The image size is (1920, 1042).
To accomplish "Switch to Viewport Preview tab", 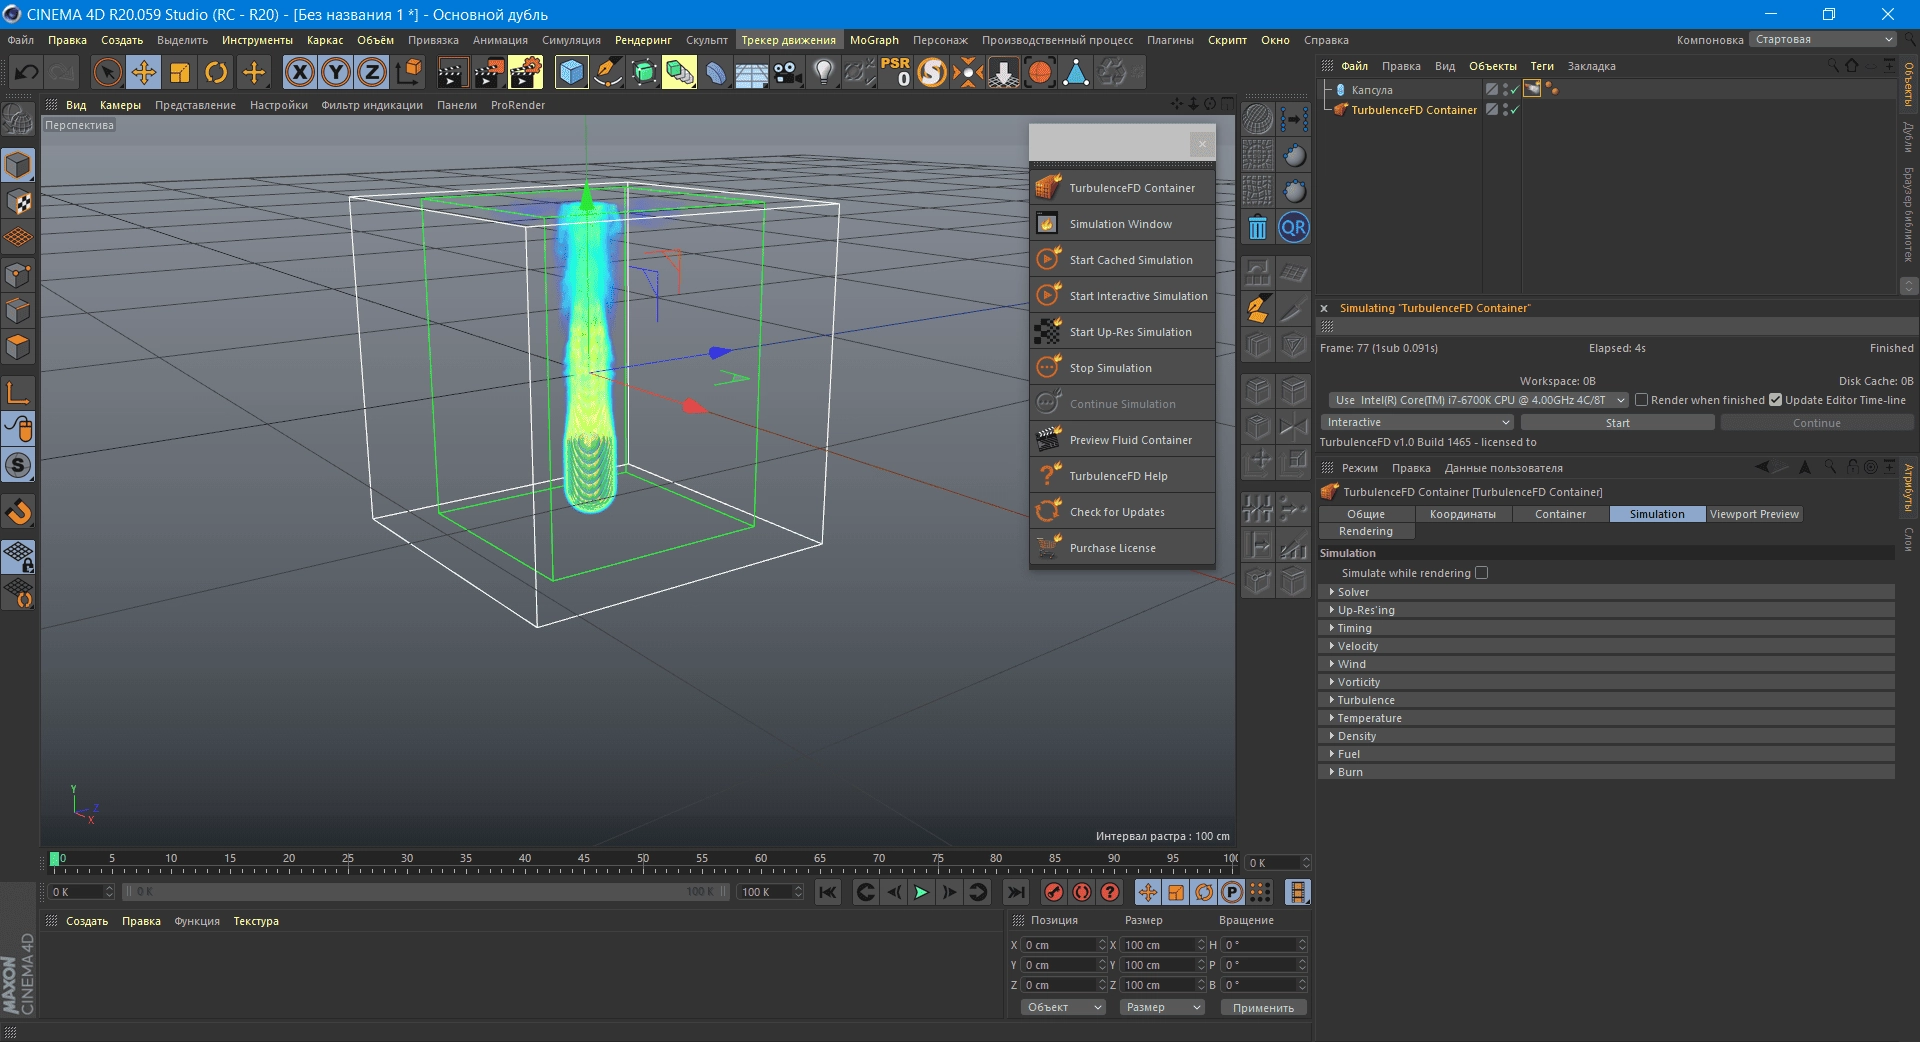I will click(1754, 514).
